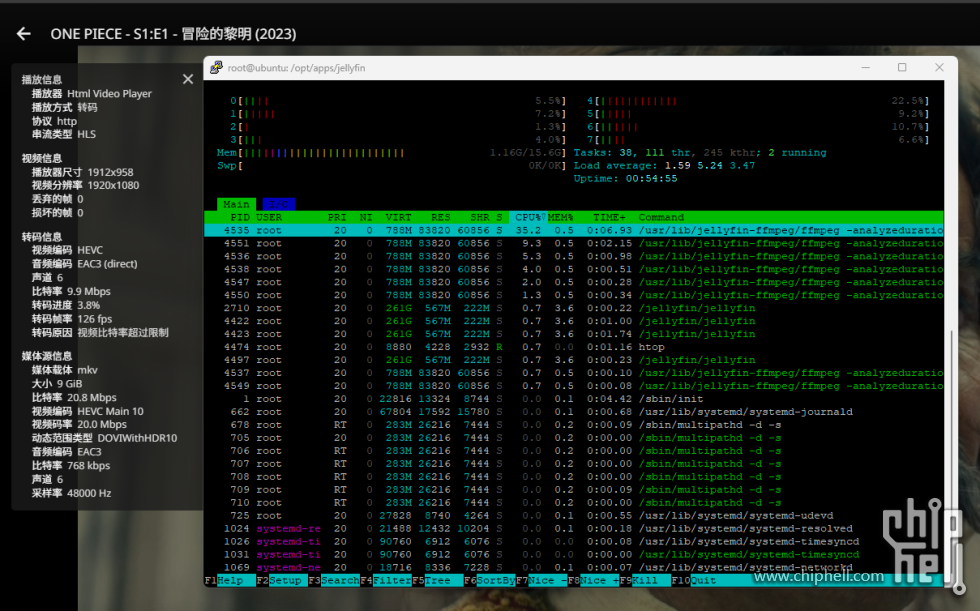Click the DOVIWithHDR10 range type value
The height and width of the screenshot is (611, 980).
(x=137, y=439)
